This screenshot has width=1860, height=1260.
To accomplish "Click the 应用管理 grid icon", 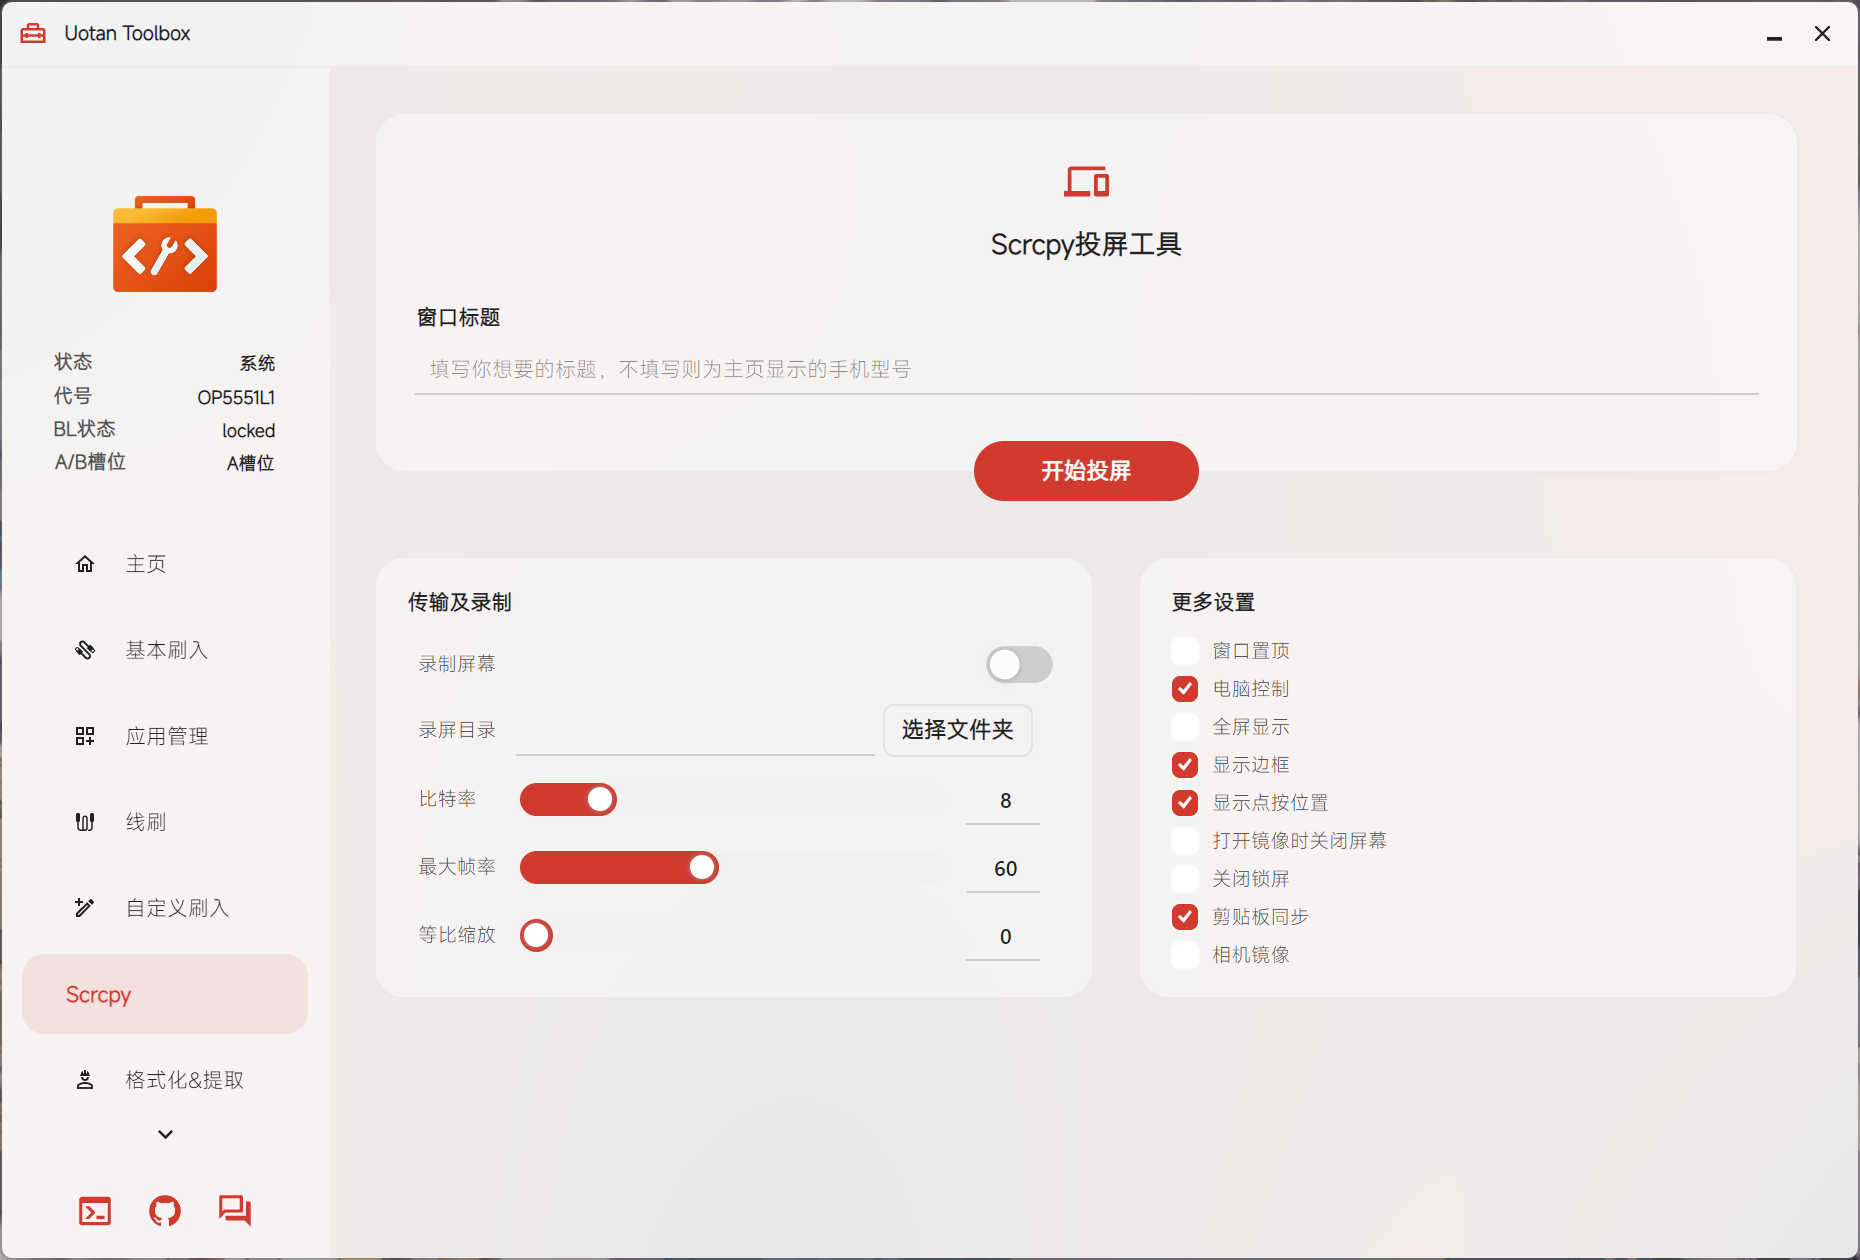I will tap(85, 736).
